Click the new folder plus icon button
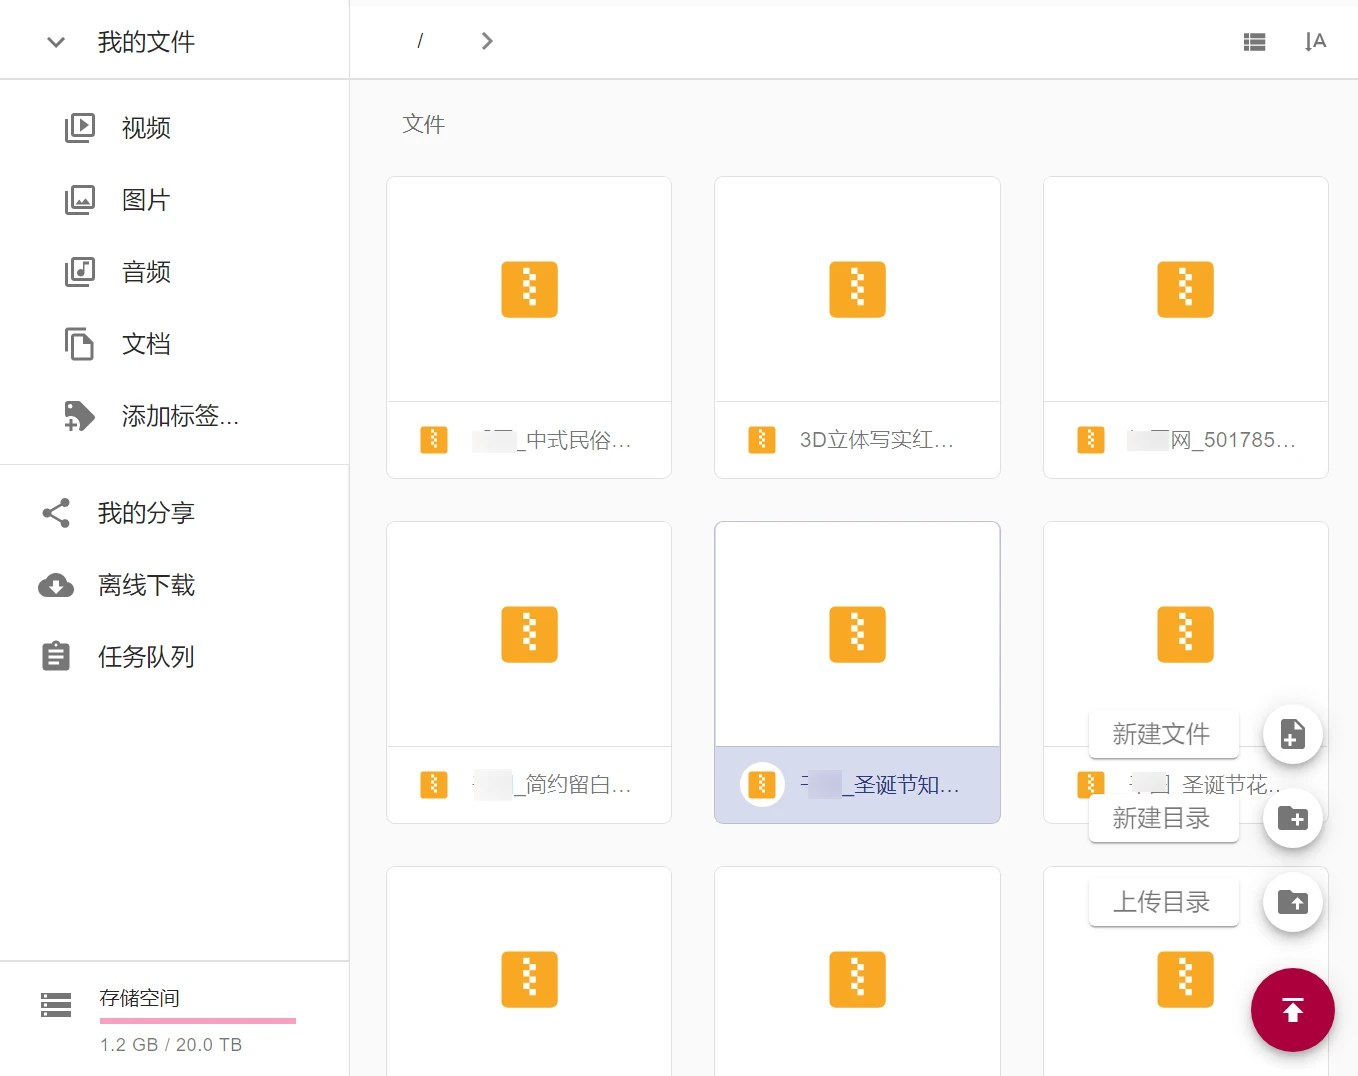Viewport: 1358px width, 1076px height. [x=1293, y=818]
